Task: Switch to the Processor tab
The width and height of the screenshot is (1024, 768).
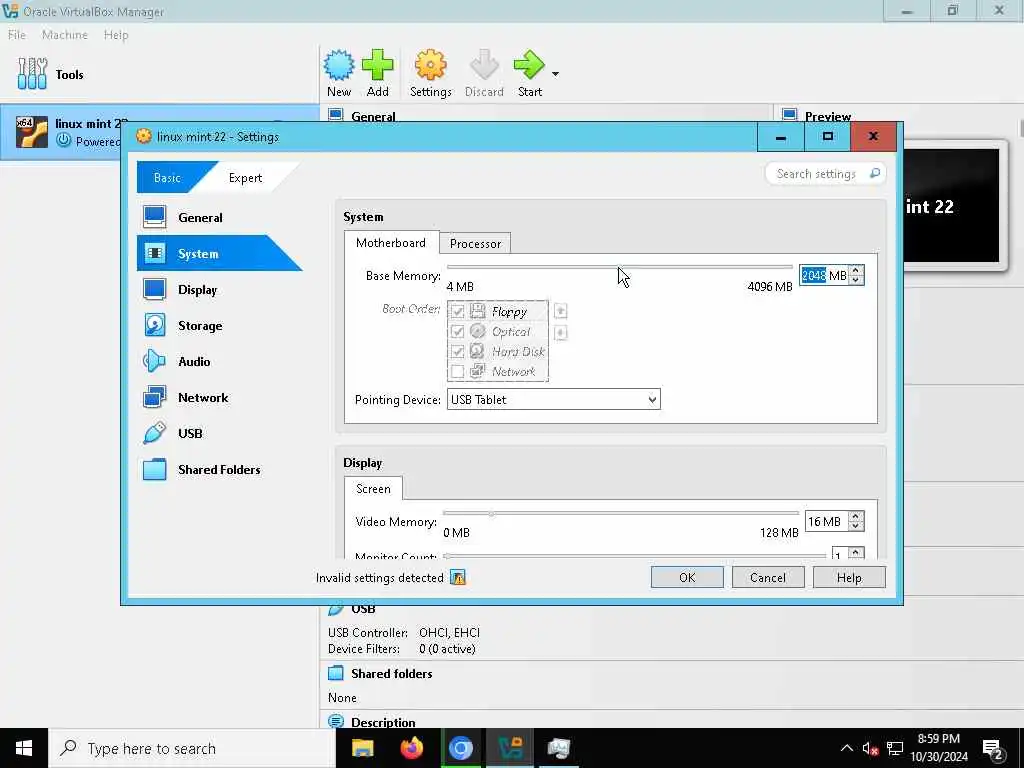Action: [x=475, y=244]
